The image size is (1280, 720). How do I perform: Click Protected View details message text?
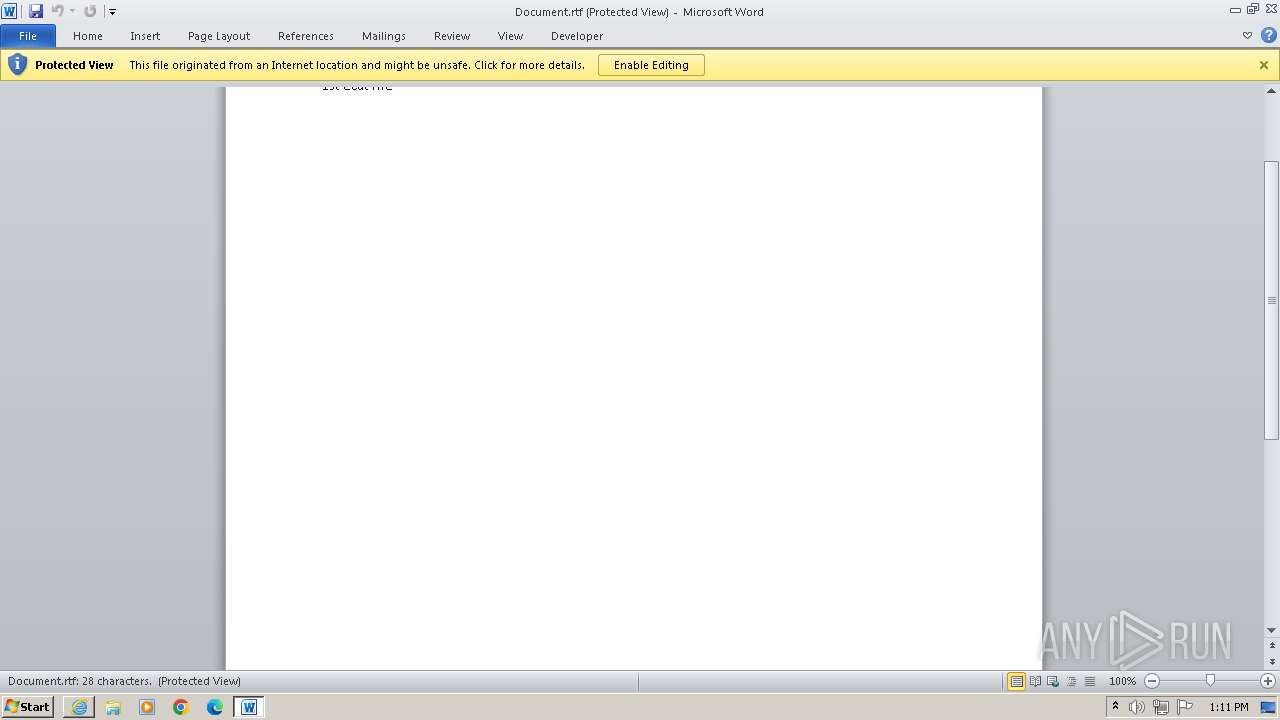(x=357, y=65)
